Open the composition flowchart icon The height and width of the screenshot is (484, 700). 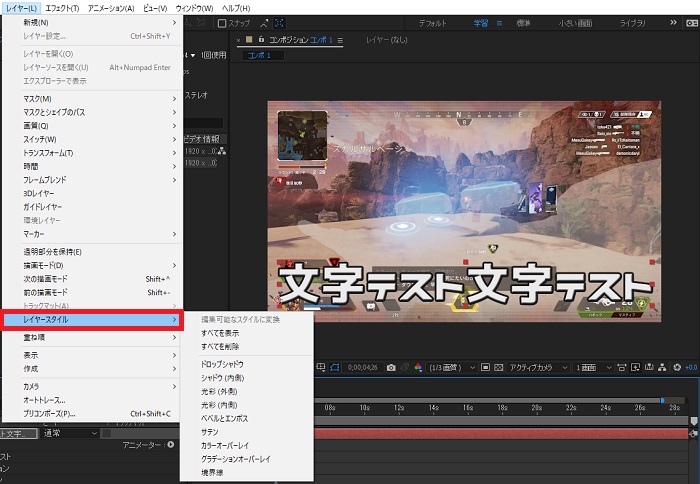[662, 367]
